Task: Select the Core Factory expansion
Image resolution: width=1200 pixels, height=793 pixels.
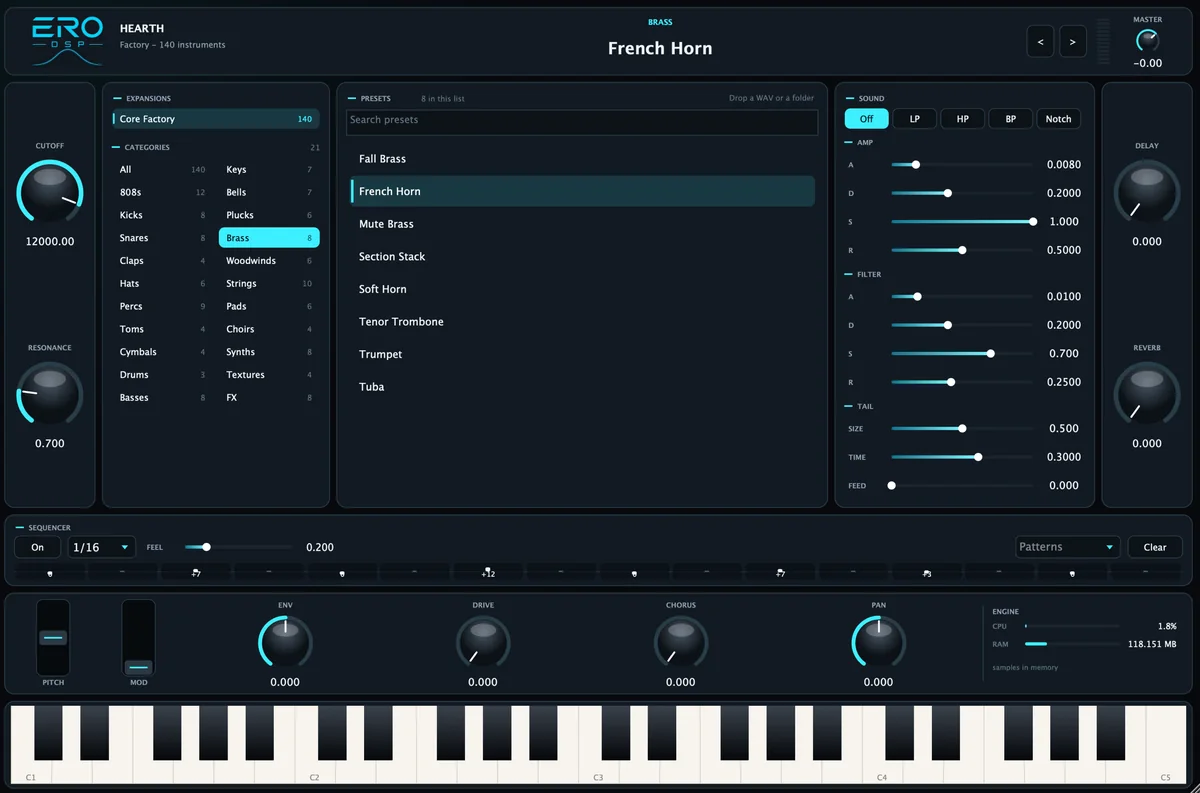Action: pos(216,119)
